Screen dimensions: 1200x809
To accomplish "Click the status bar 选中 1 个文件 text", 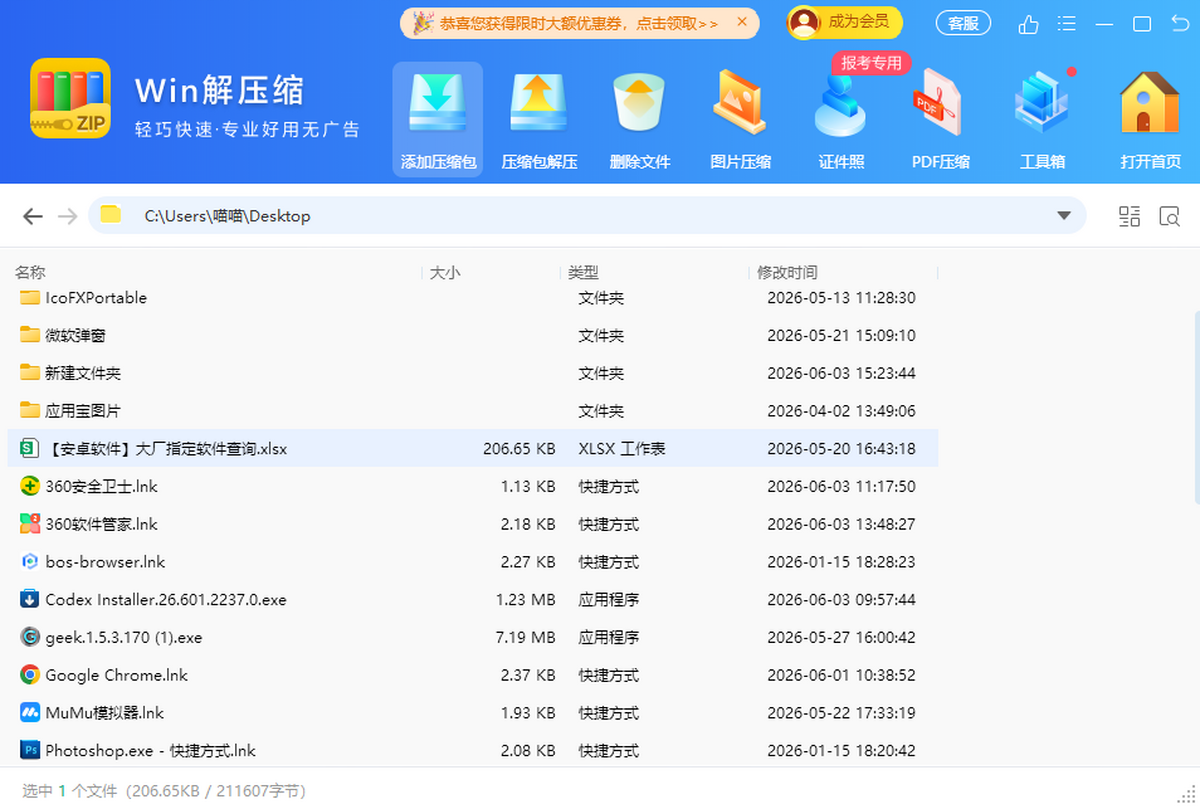I will tap(68, 791).
